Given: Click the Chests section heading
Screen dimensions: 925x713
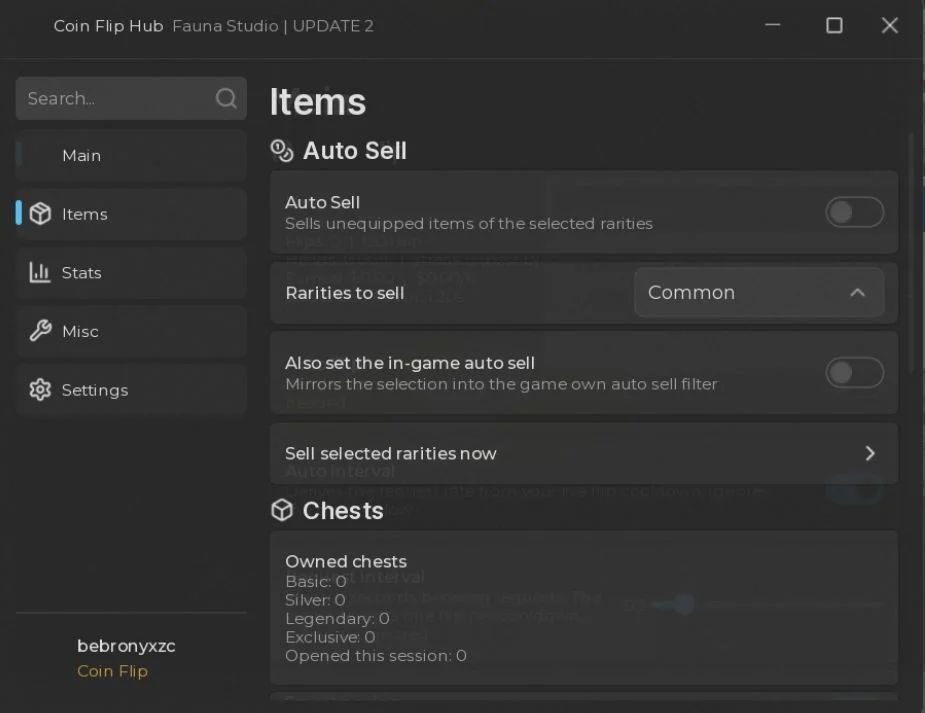Looking at the screenshot, I should [x=343, y=511].
